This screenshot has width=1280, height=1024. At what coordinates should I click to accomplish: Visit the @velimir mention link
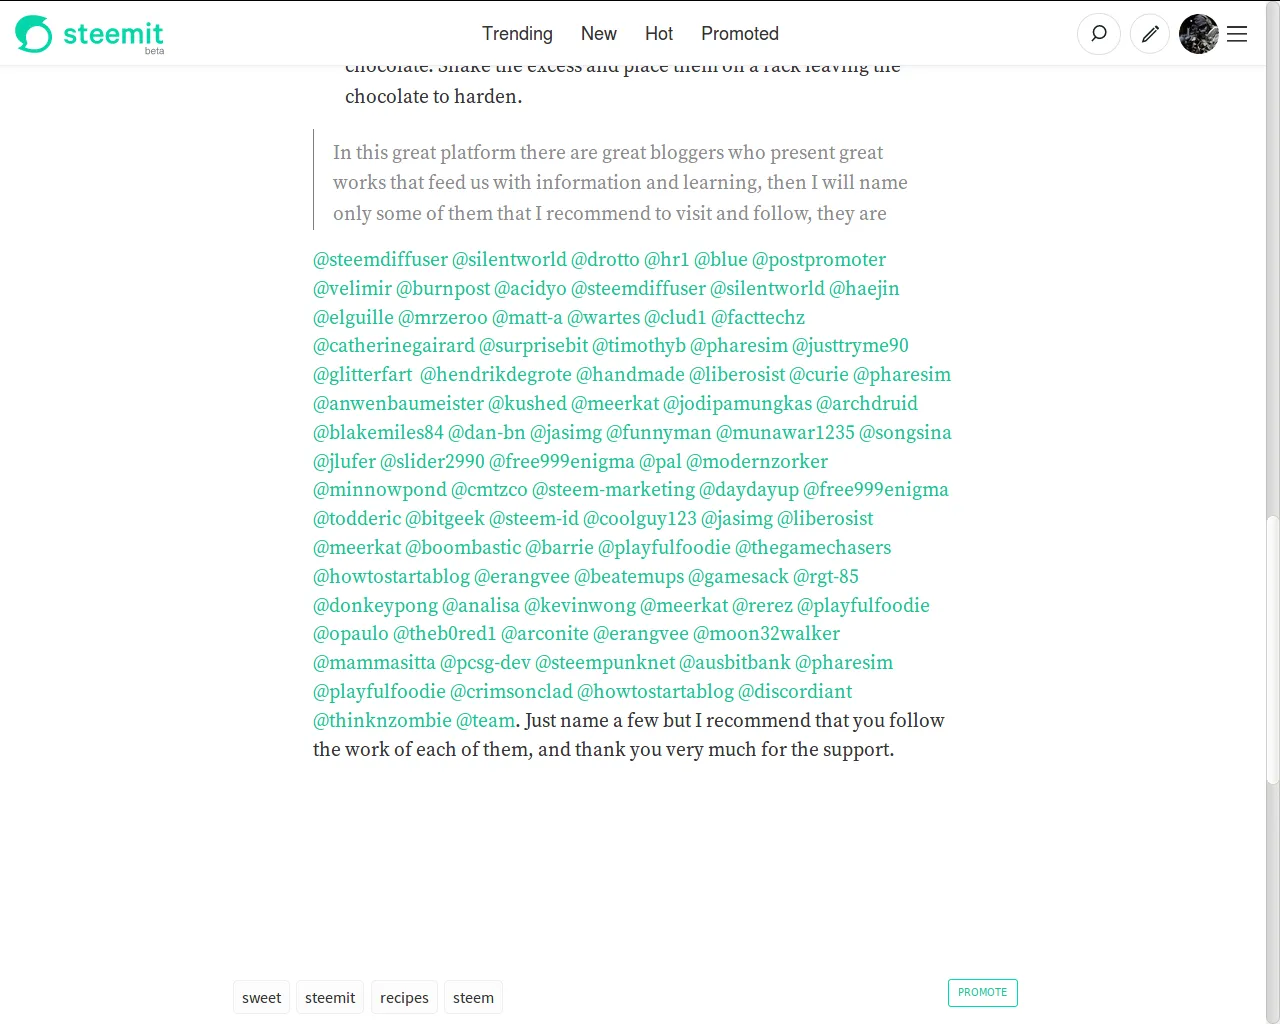point(352,289)
